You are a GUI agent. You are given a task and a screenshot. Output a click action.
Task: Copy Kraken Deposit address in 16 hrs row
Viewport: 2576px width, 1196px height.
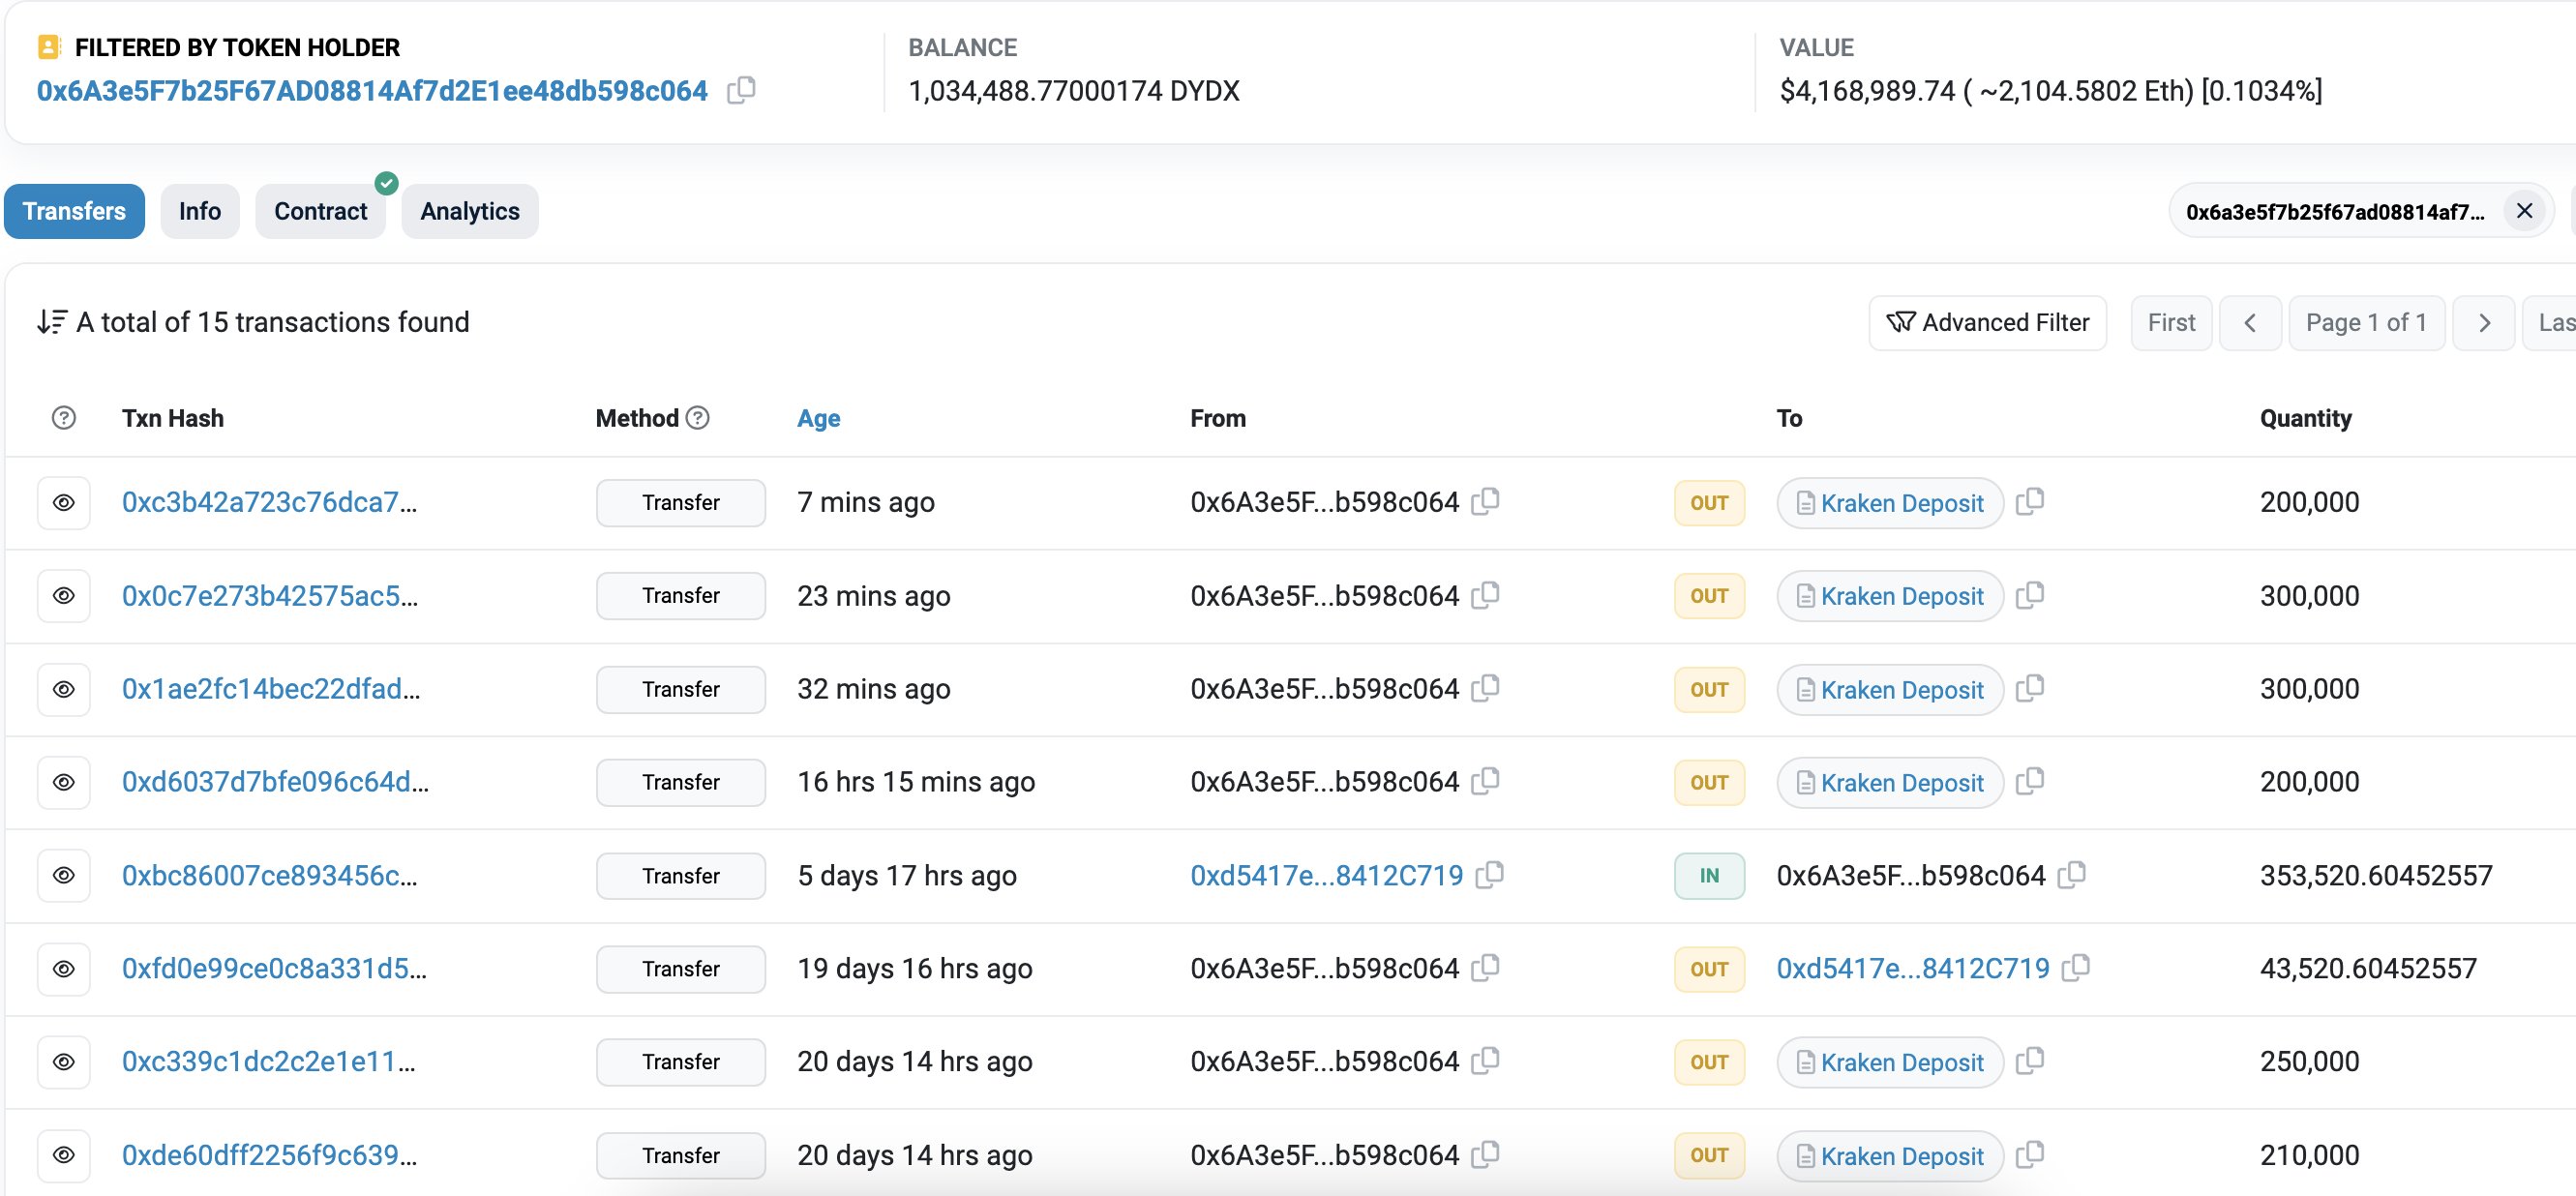click(x=2030, y=781)
